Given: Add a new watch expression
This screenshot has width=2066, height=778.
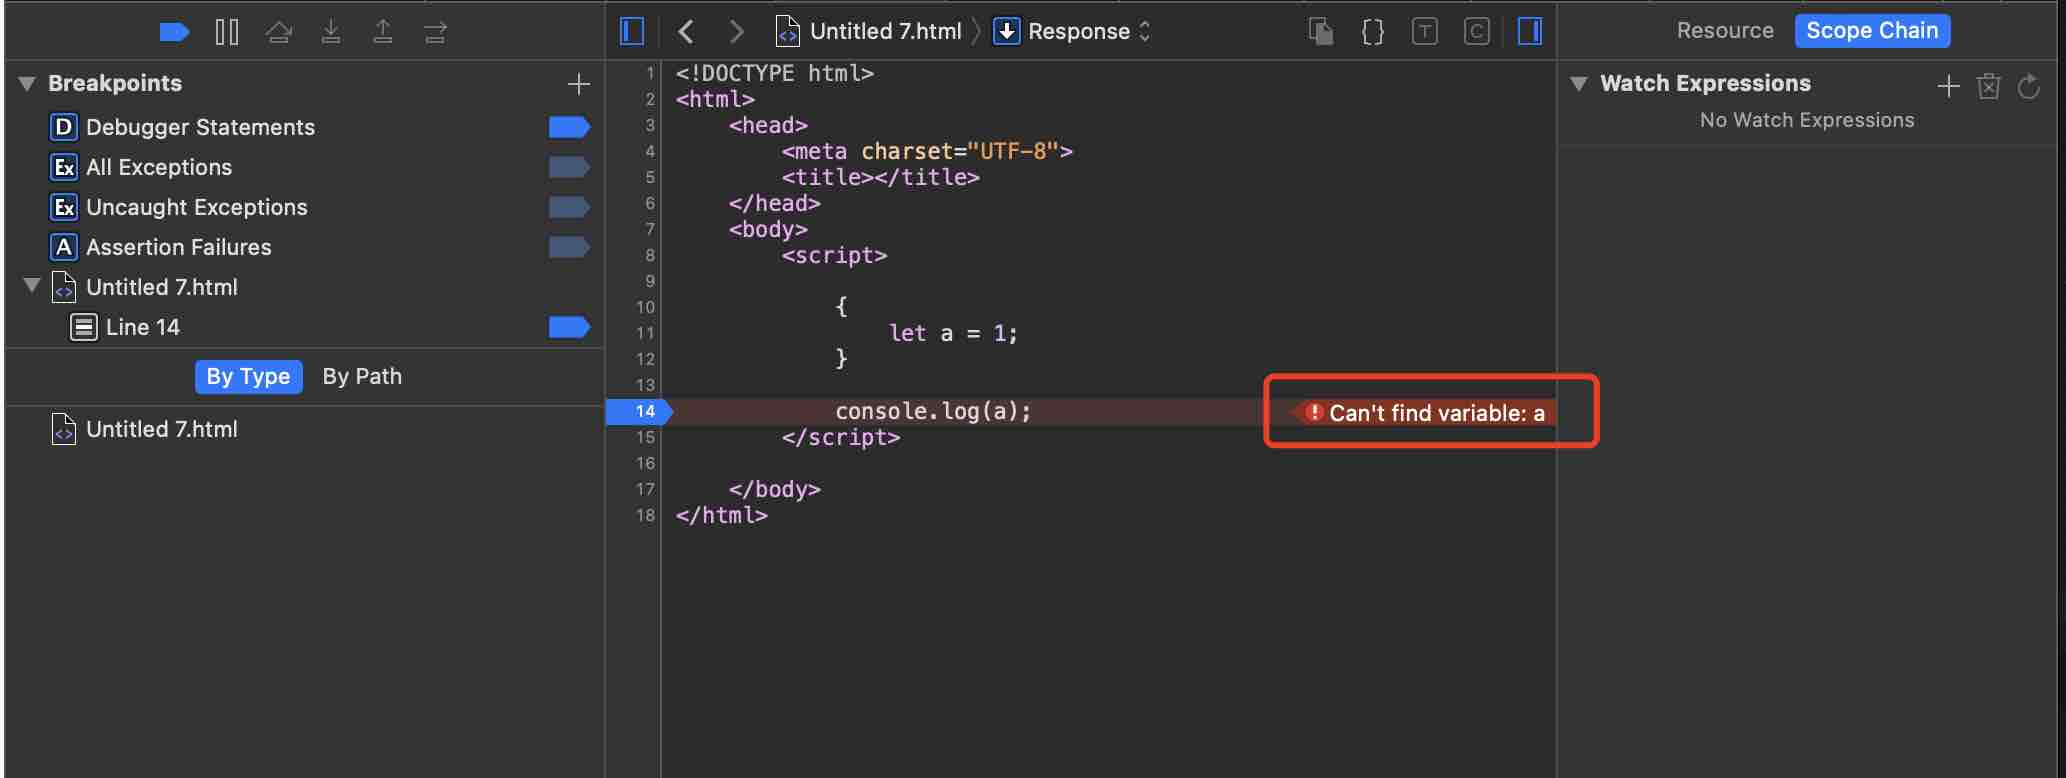Looking at the screenshot, I should coord(1948,86).
